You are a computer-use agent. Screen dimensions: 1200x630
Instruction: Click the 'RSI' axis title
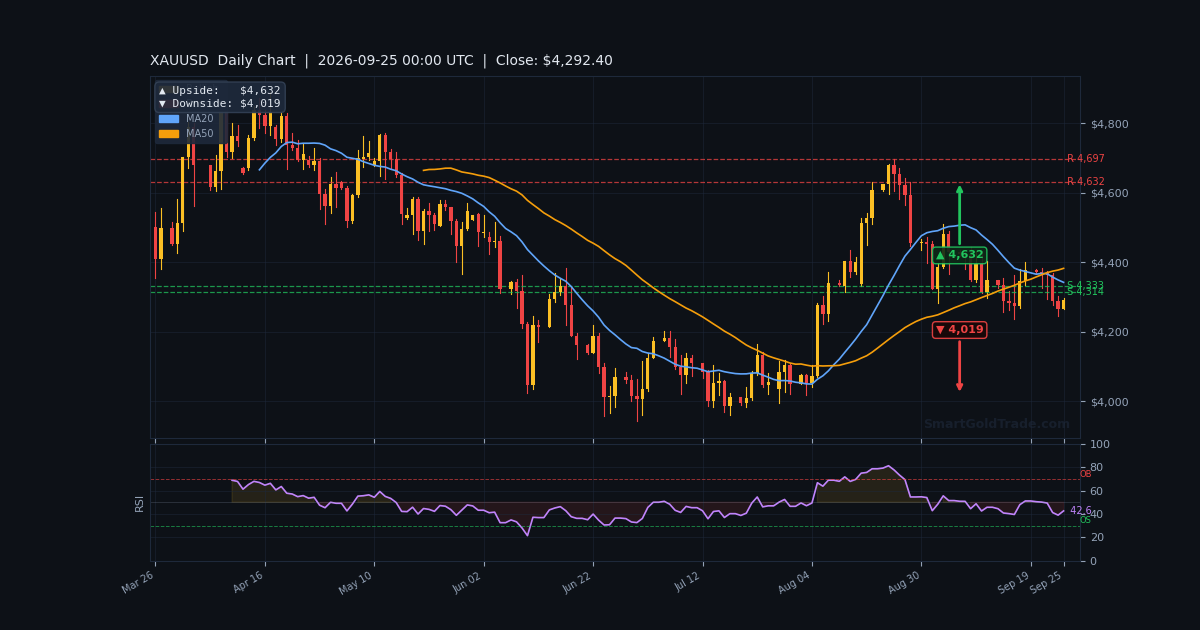coord(140,503)
